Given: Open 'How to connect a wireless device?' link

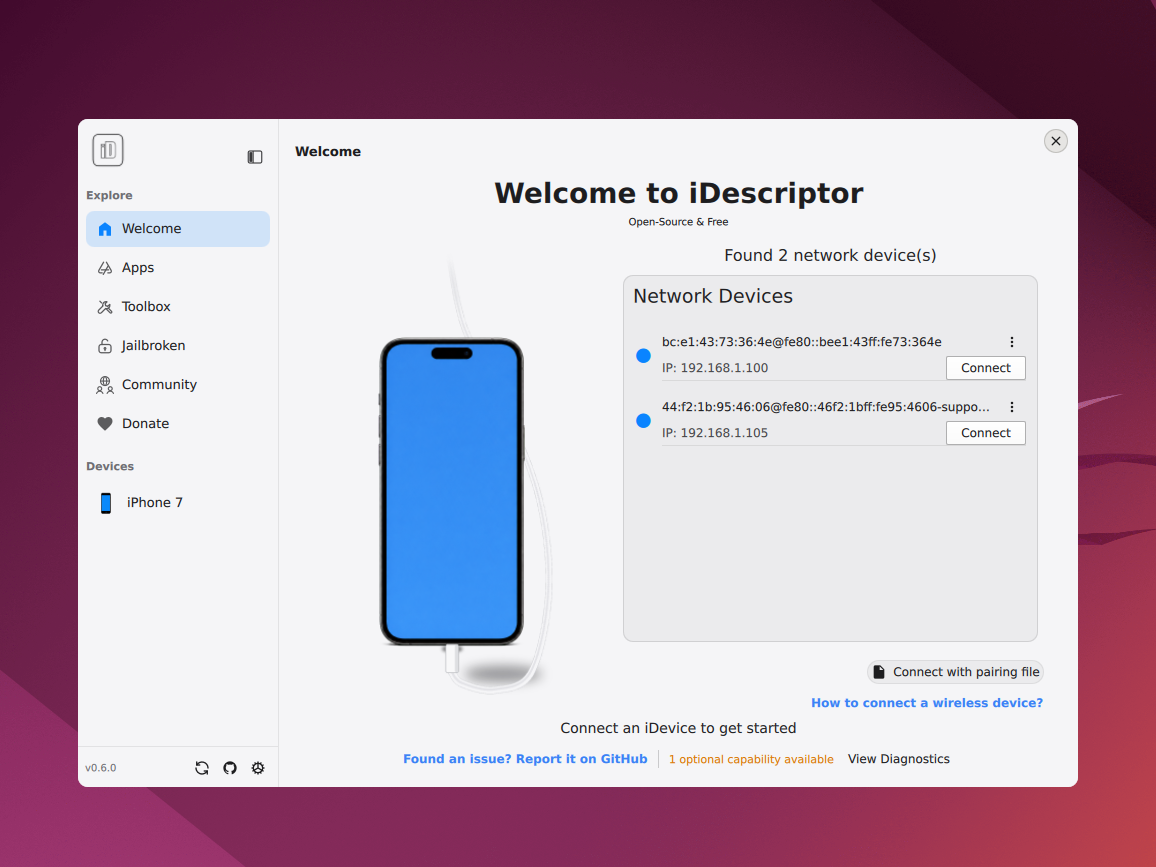Looking at the screenshot, I should pos(927,703).
